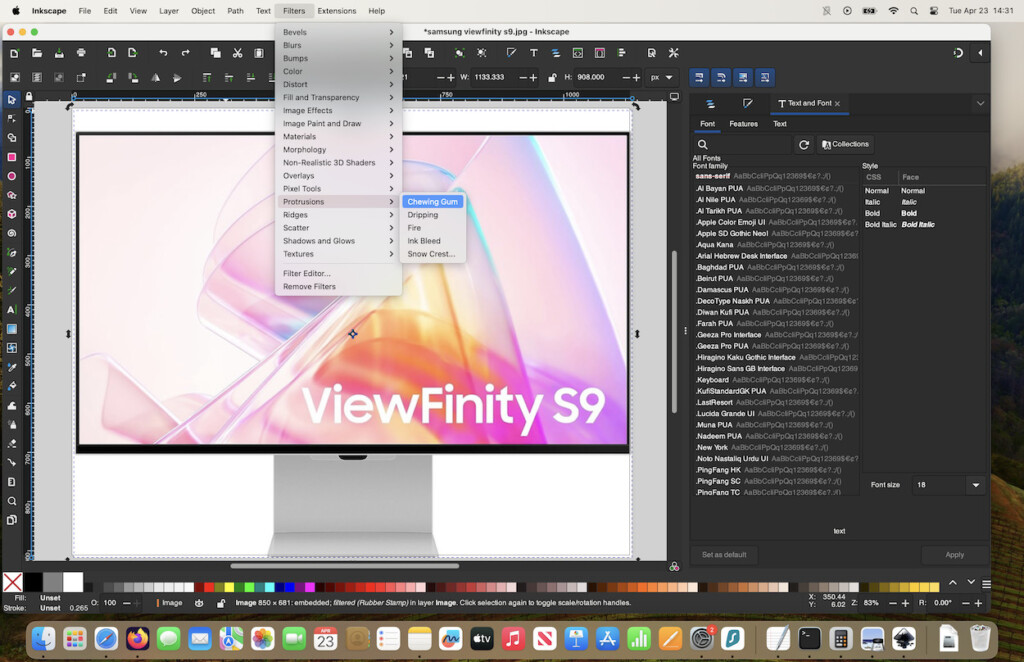Click the font search field
The image size is (1024, 662).
742,144
